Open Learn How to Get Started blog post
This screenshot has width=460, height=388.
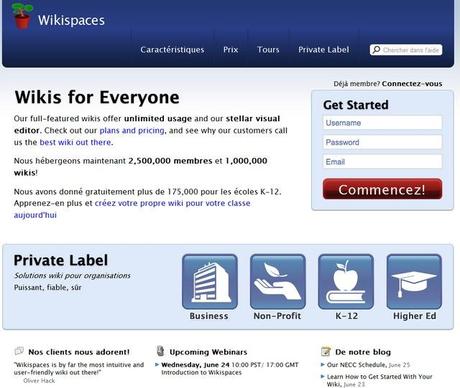pos(379,380)
